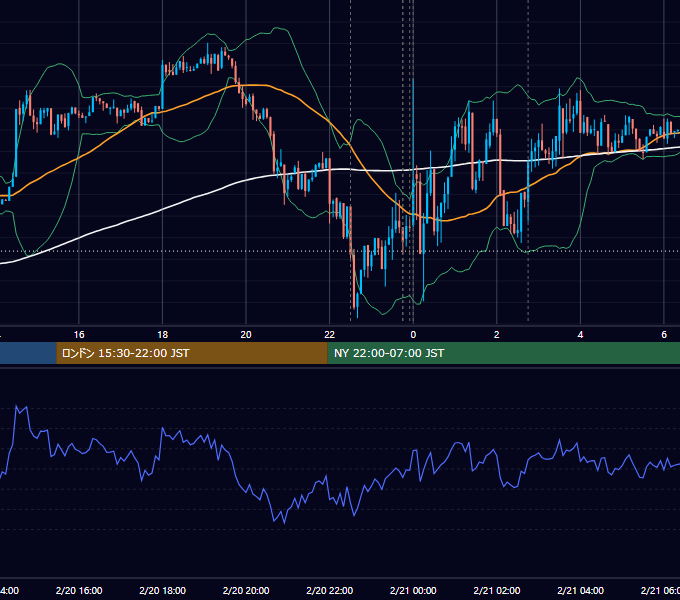680x600 pixels.
Task: Click the 18 hour axis label
Action: [x=163, y=335]
